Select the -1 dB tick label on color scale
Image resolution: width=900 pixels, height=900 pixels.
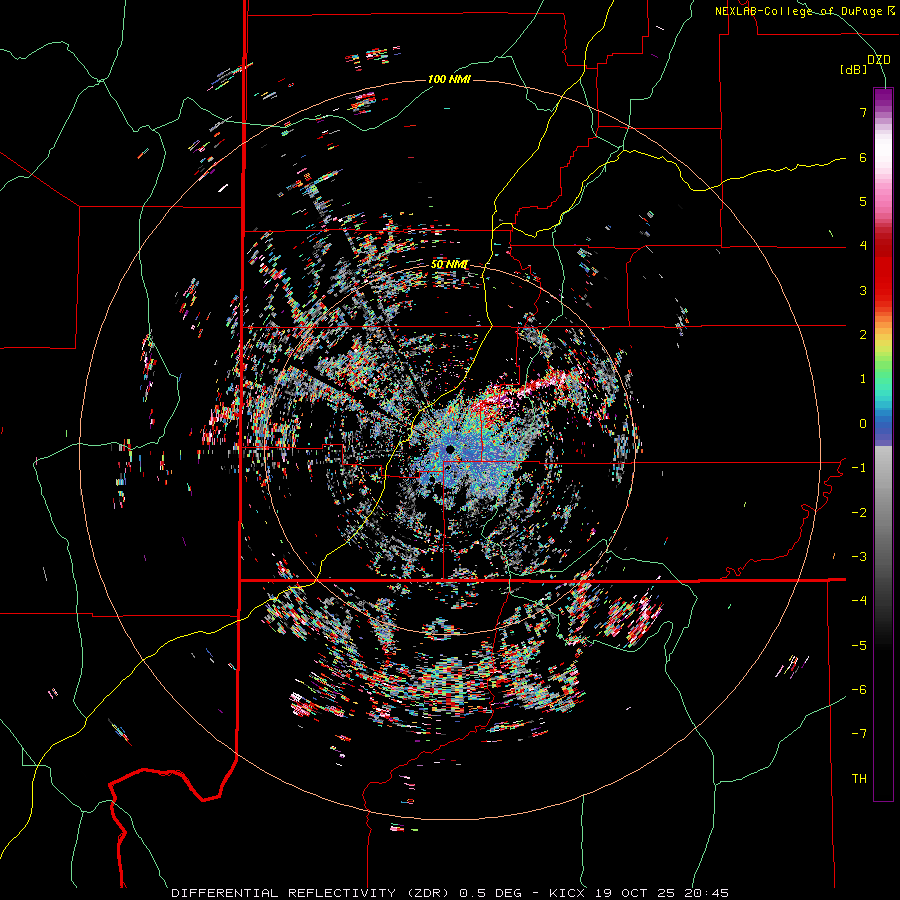[859, 468]
